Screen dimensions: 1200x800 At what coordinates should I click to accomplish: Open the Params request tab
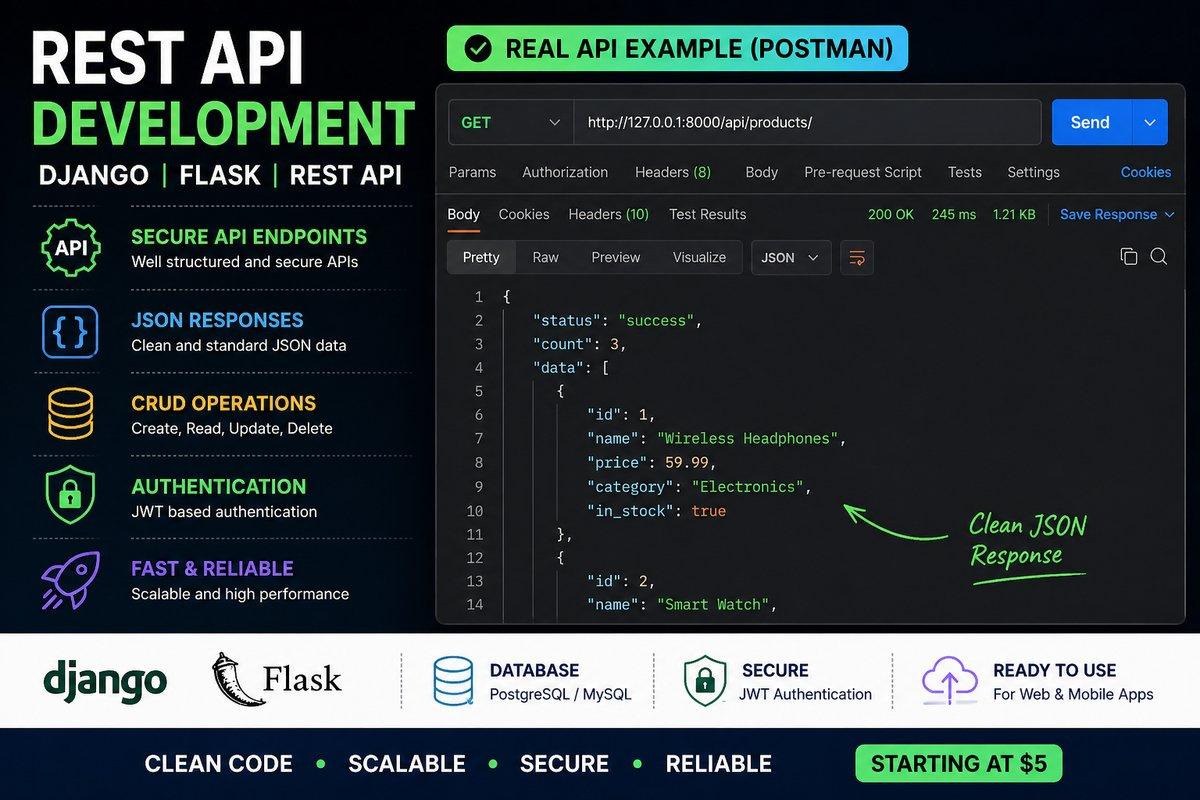pos(472,172)
